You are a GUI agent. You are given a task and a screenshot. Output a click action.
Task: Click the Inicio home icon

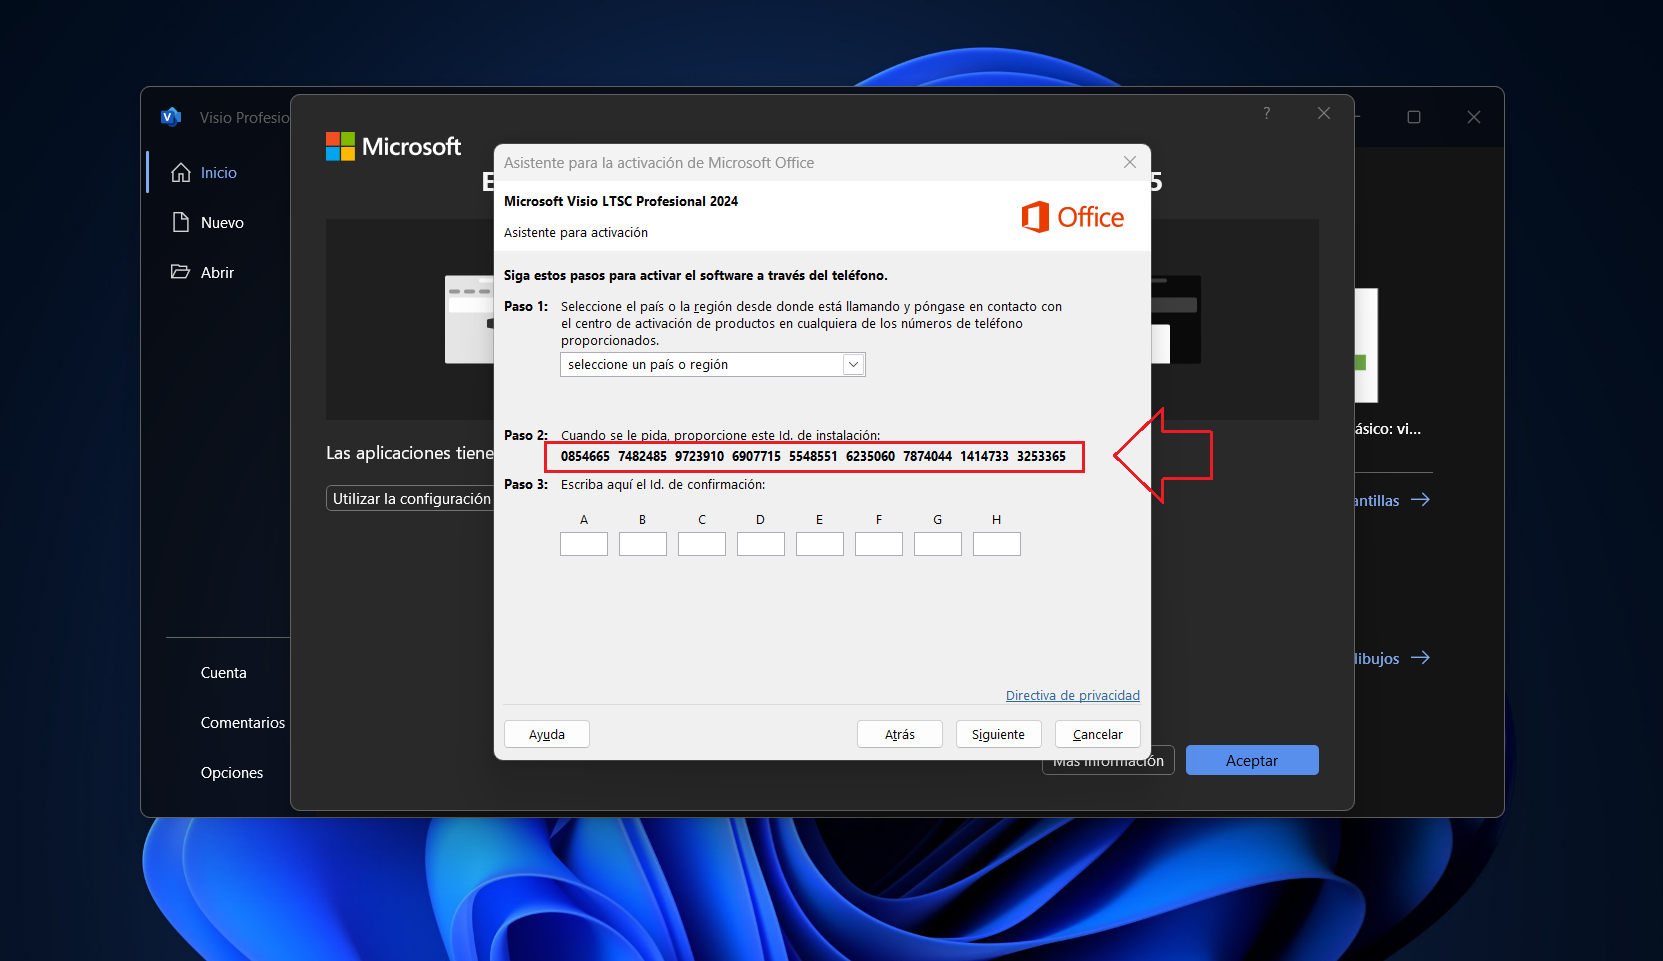(x=181, y=173)
